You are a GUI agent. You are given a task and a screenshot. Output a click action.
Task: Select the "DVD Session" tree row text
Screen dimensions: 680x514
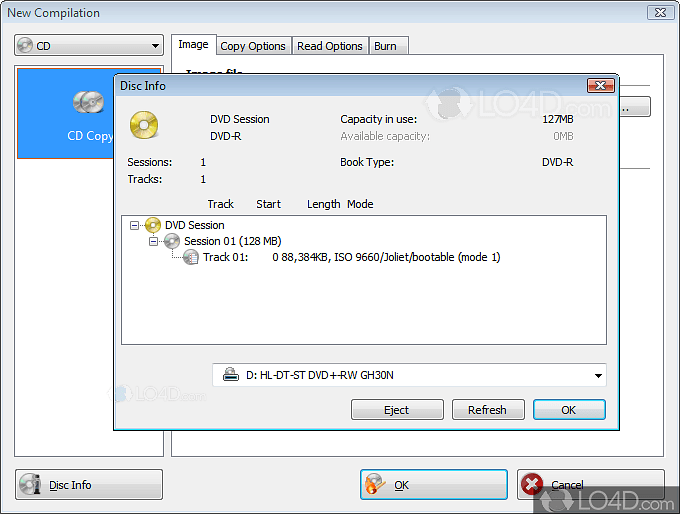pos(195,225)
